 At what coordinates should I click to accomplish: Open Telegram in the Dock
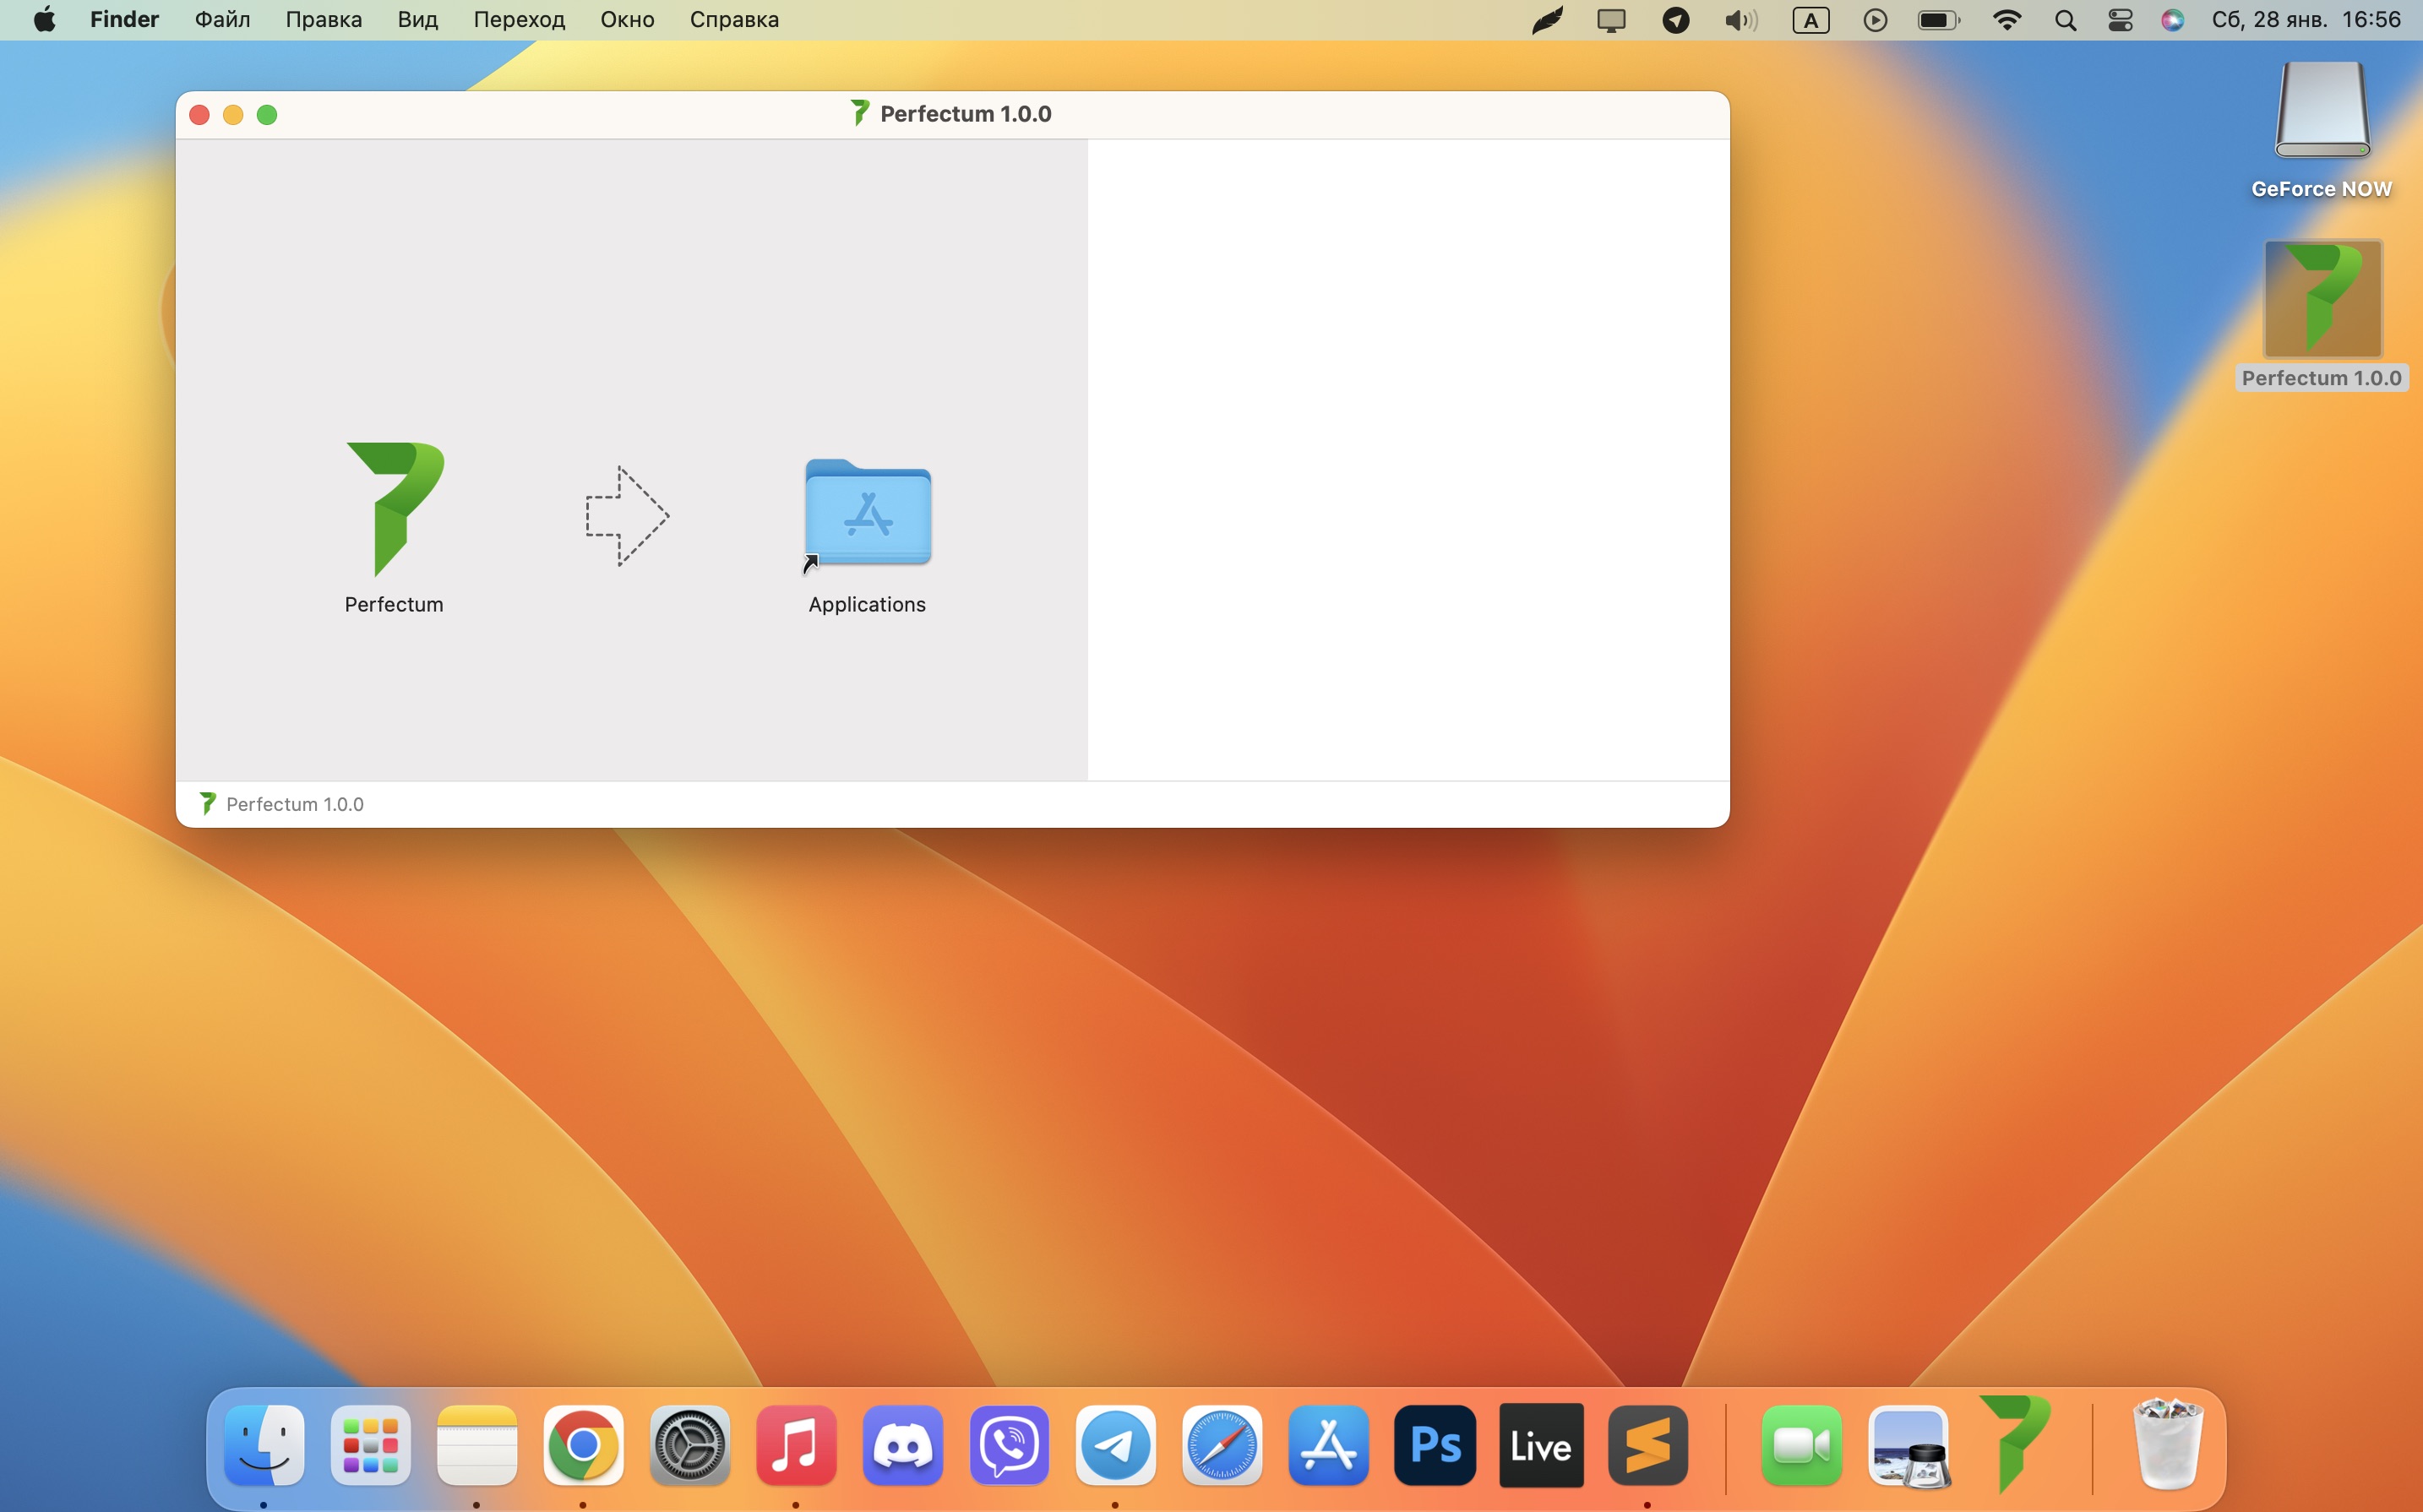[1115, 1445]
